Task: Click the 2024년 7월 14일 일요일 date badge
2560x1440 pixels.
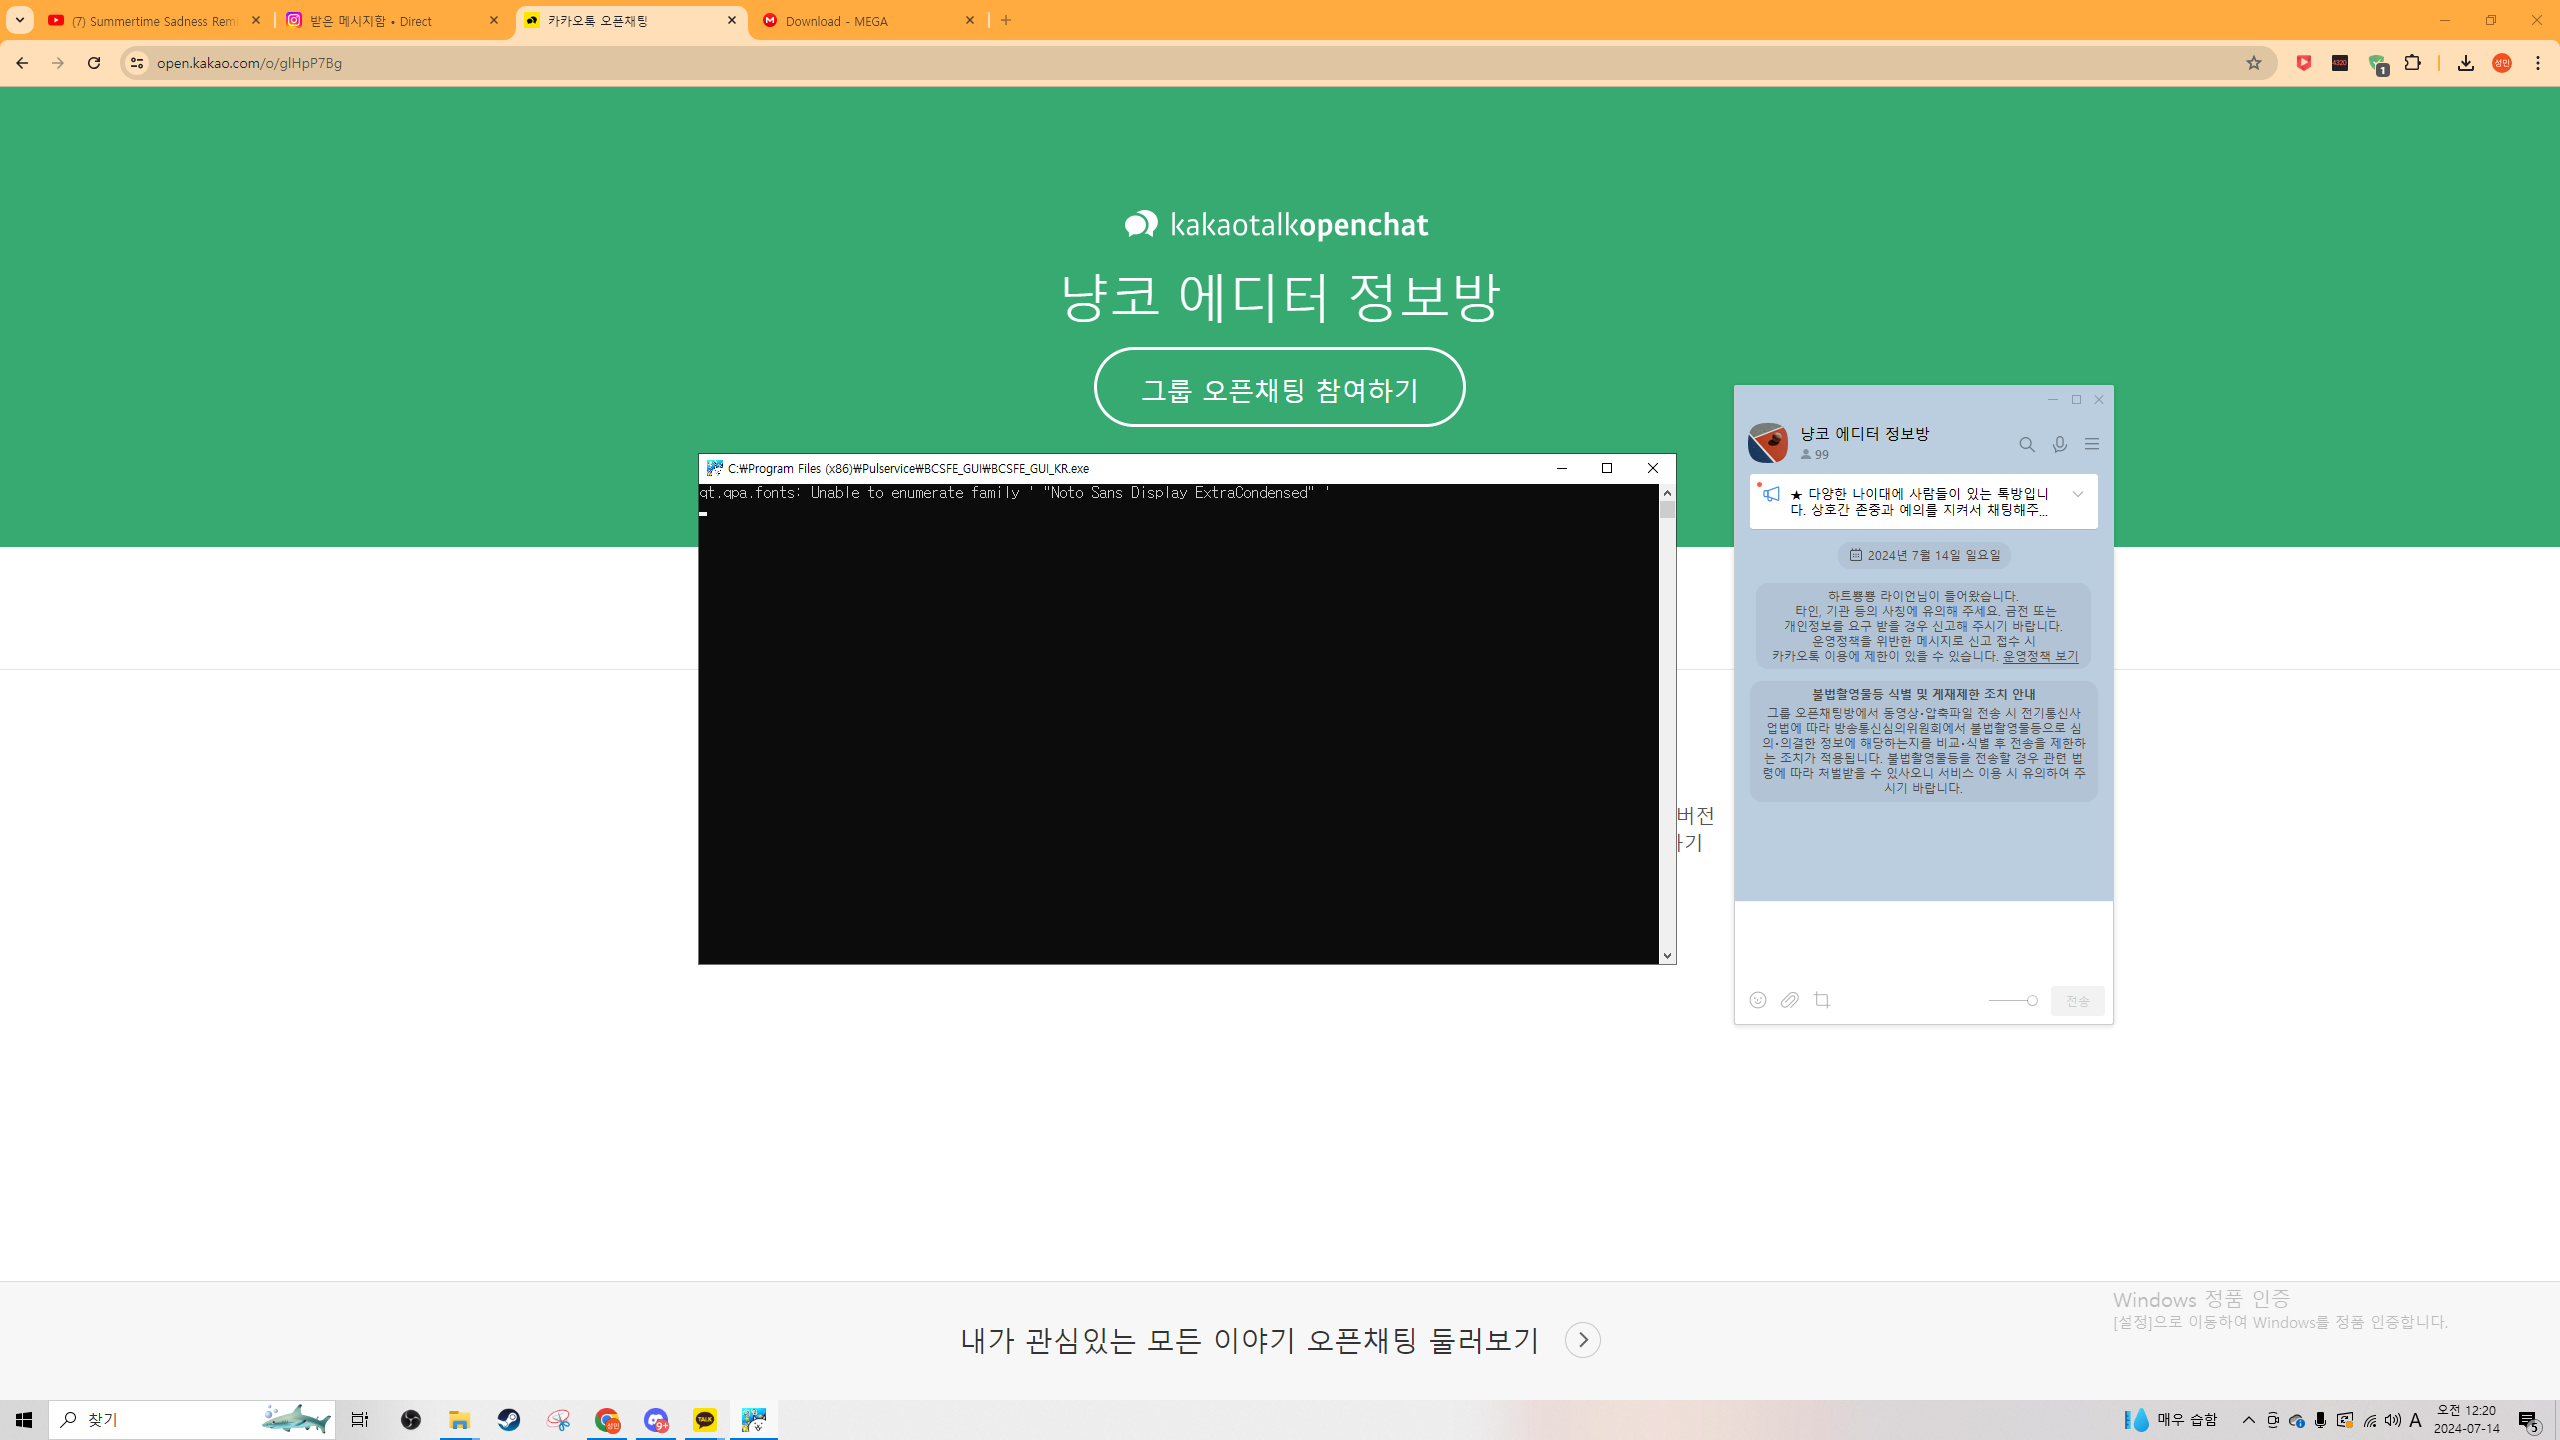Action: 1924,555
